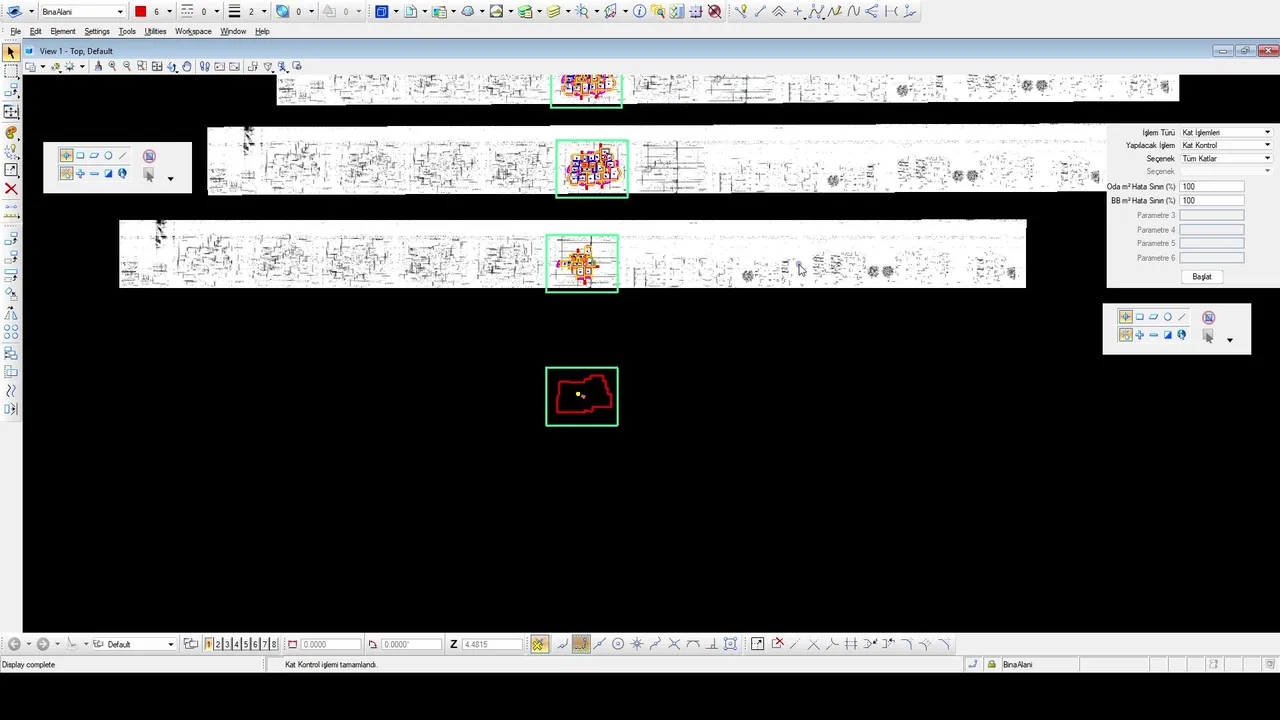Image resolution: width=1280 pixels, height=720 pixels.
Task: Open the Seçenek dropdown (Tüm Katlar)
Action: coord(1226,158)
